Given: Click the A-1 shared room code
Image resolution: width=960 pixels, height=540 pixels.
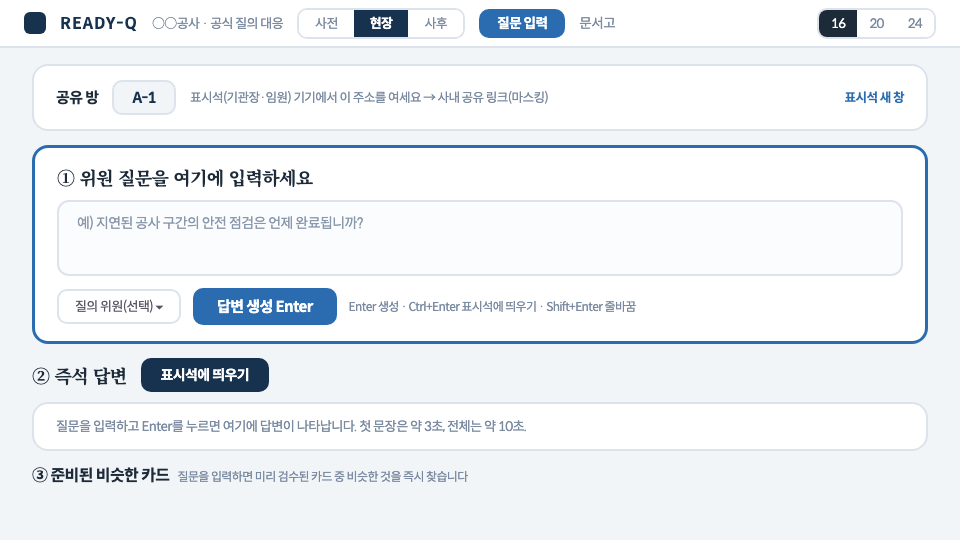Looking at the screenshot, I should (144, 97).
